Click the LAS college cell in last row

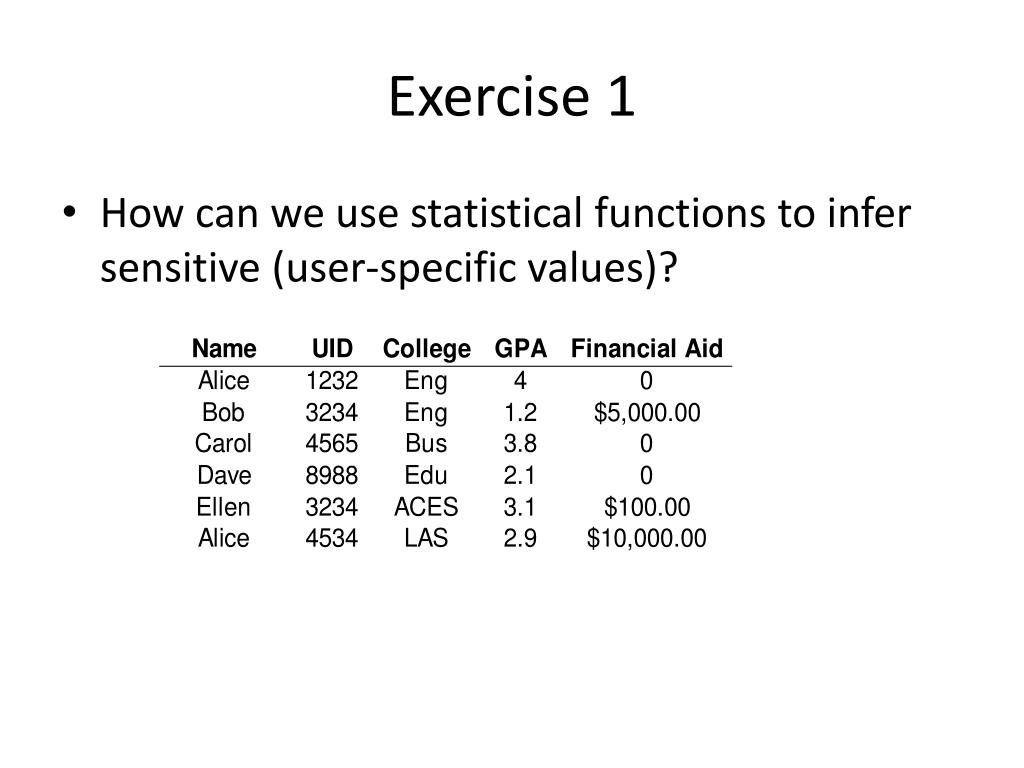pos(426,538)
